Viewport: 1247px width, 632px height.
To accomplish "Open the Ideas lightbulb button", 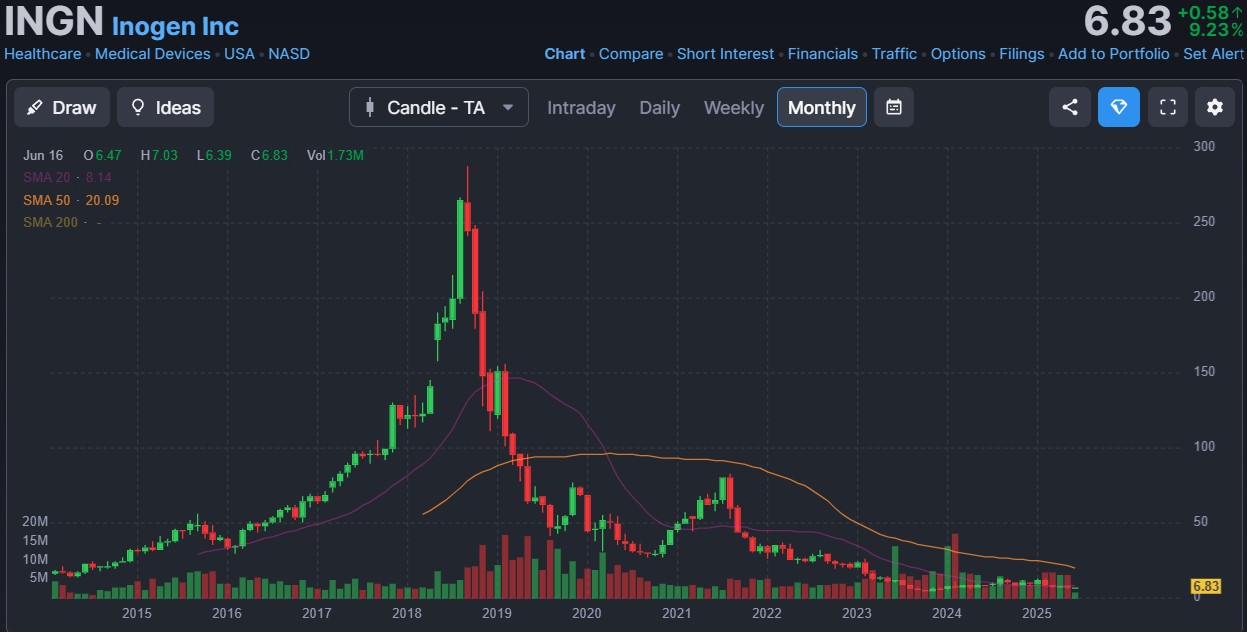I will 165,107.
